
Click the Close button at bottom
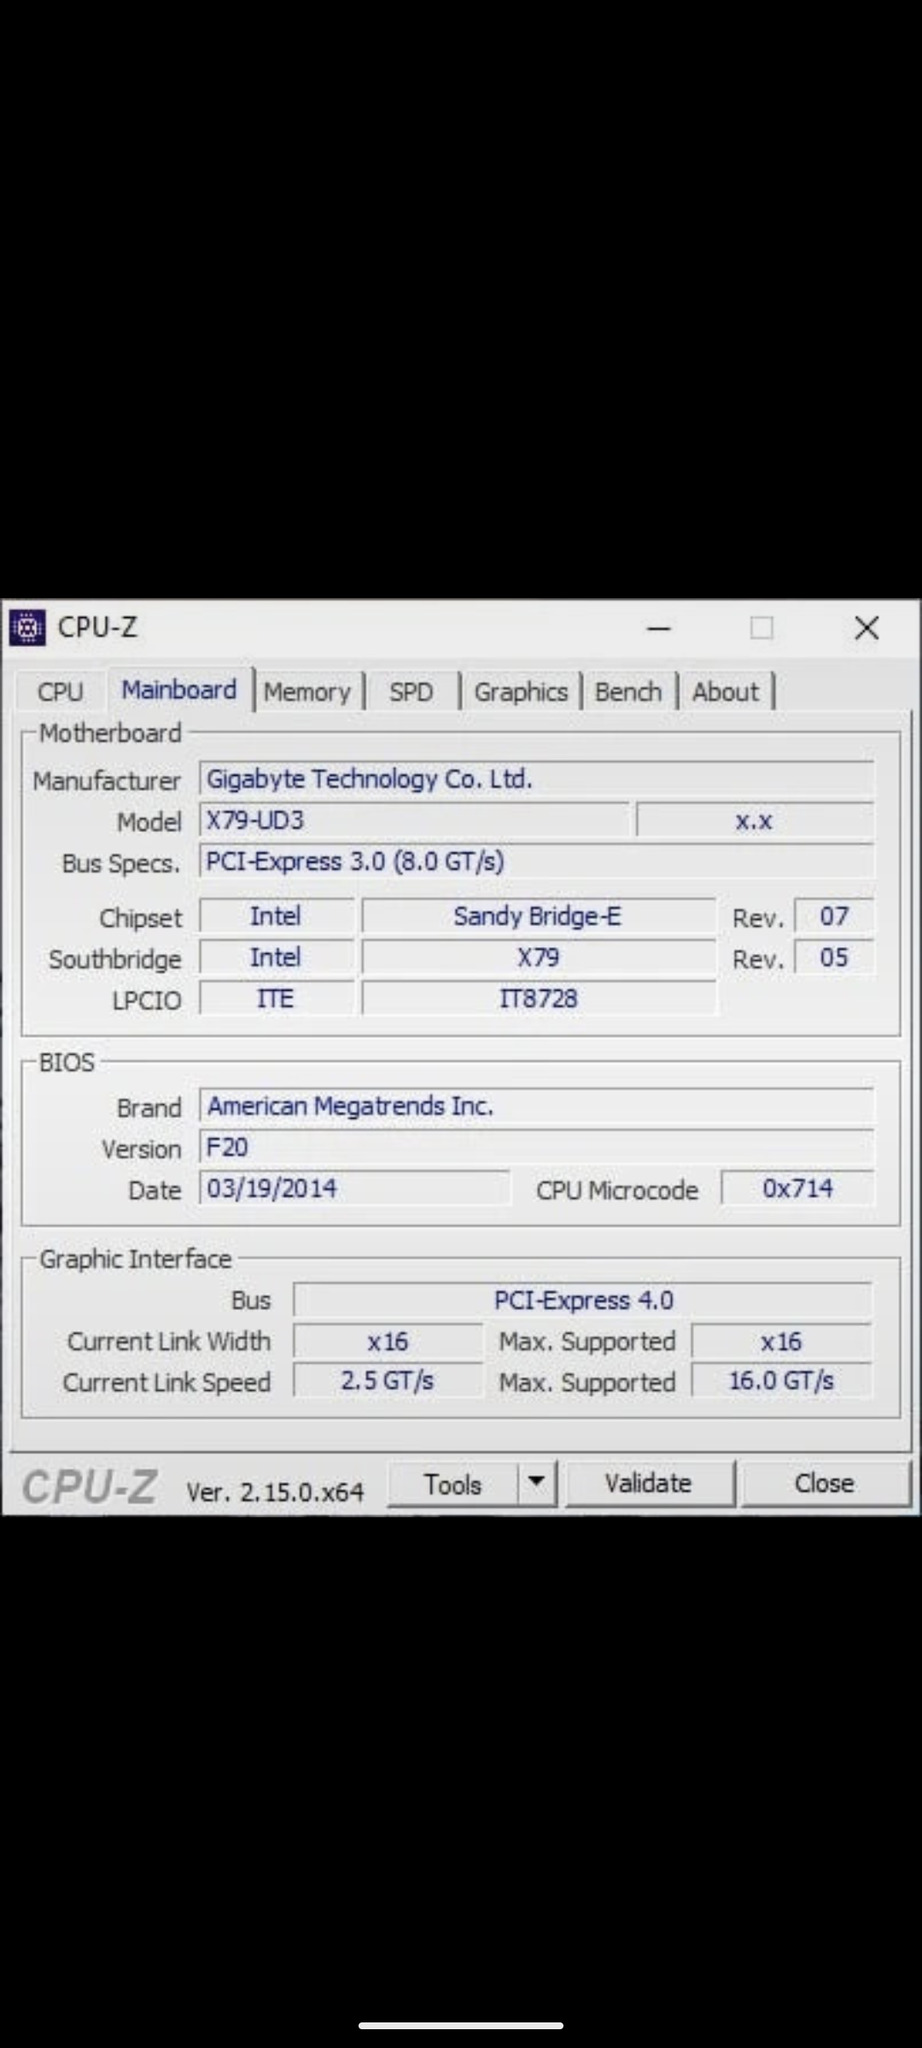[x=824, y=1483]
